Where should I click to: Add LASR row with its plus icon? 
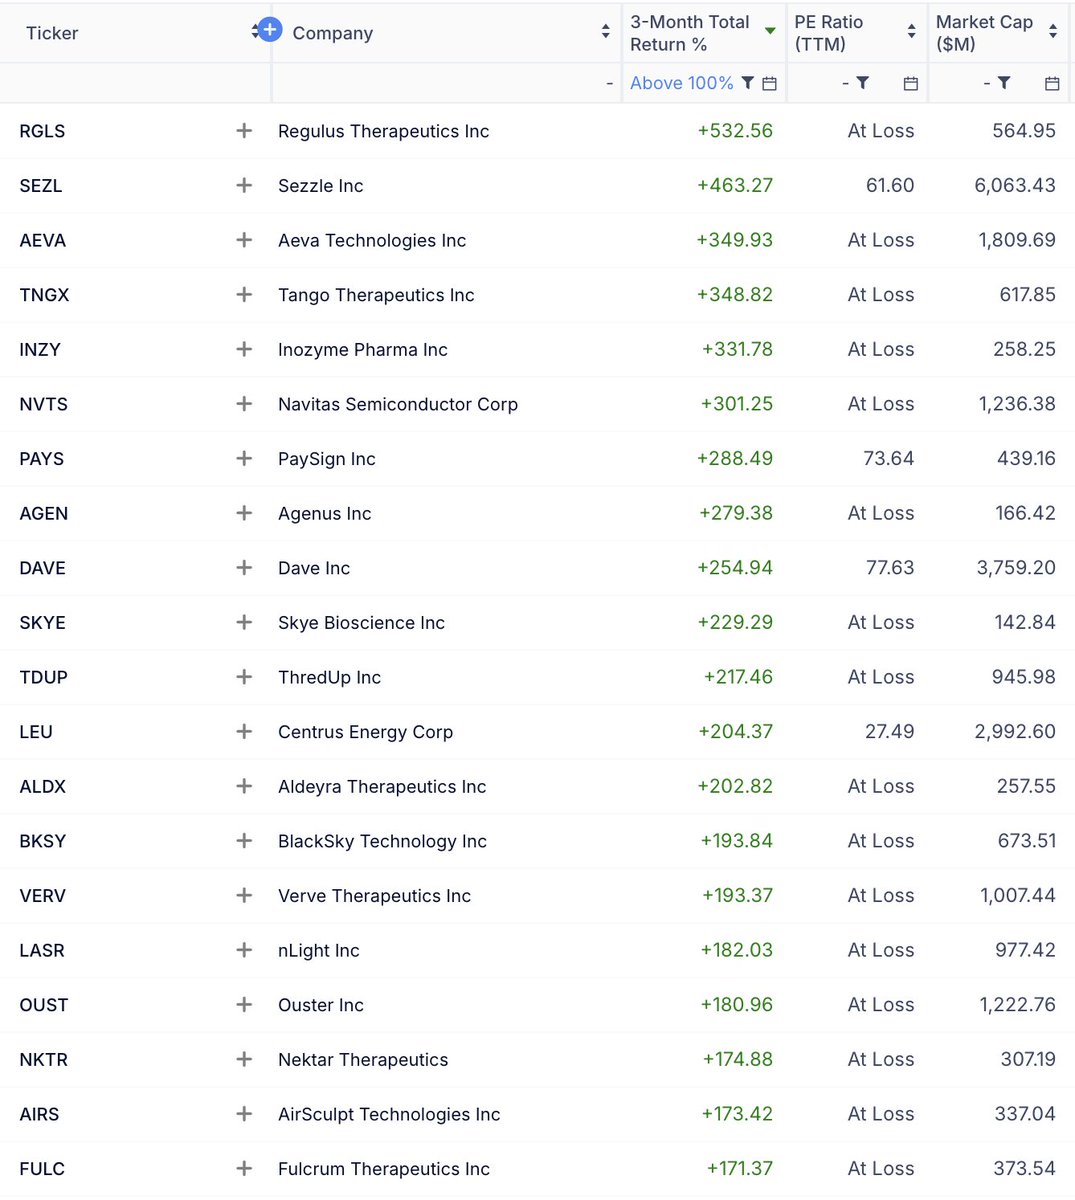[244, 950]
